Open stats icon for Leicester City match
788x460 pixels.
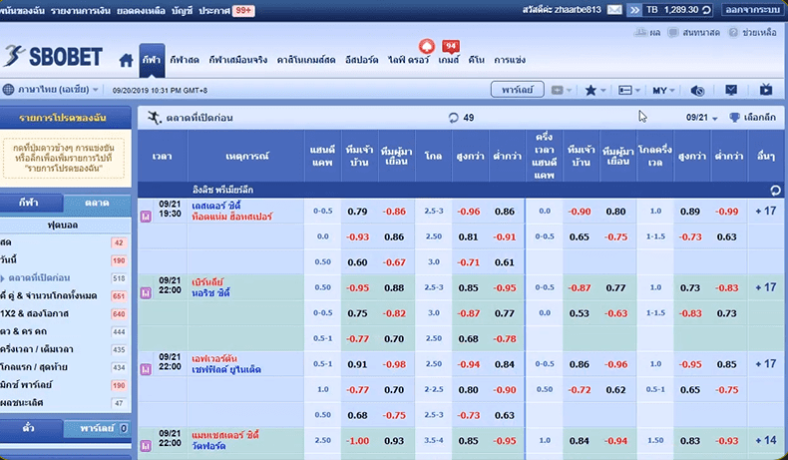146,216
